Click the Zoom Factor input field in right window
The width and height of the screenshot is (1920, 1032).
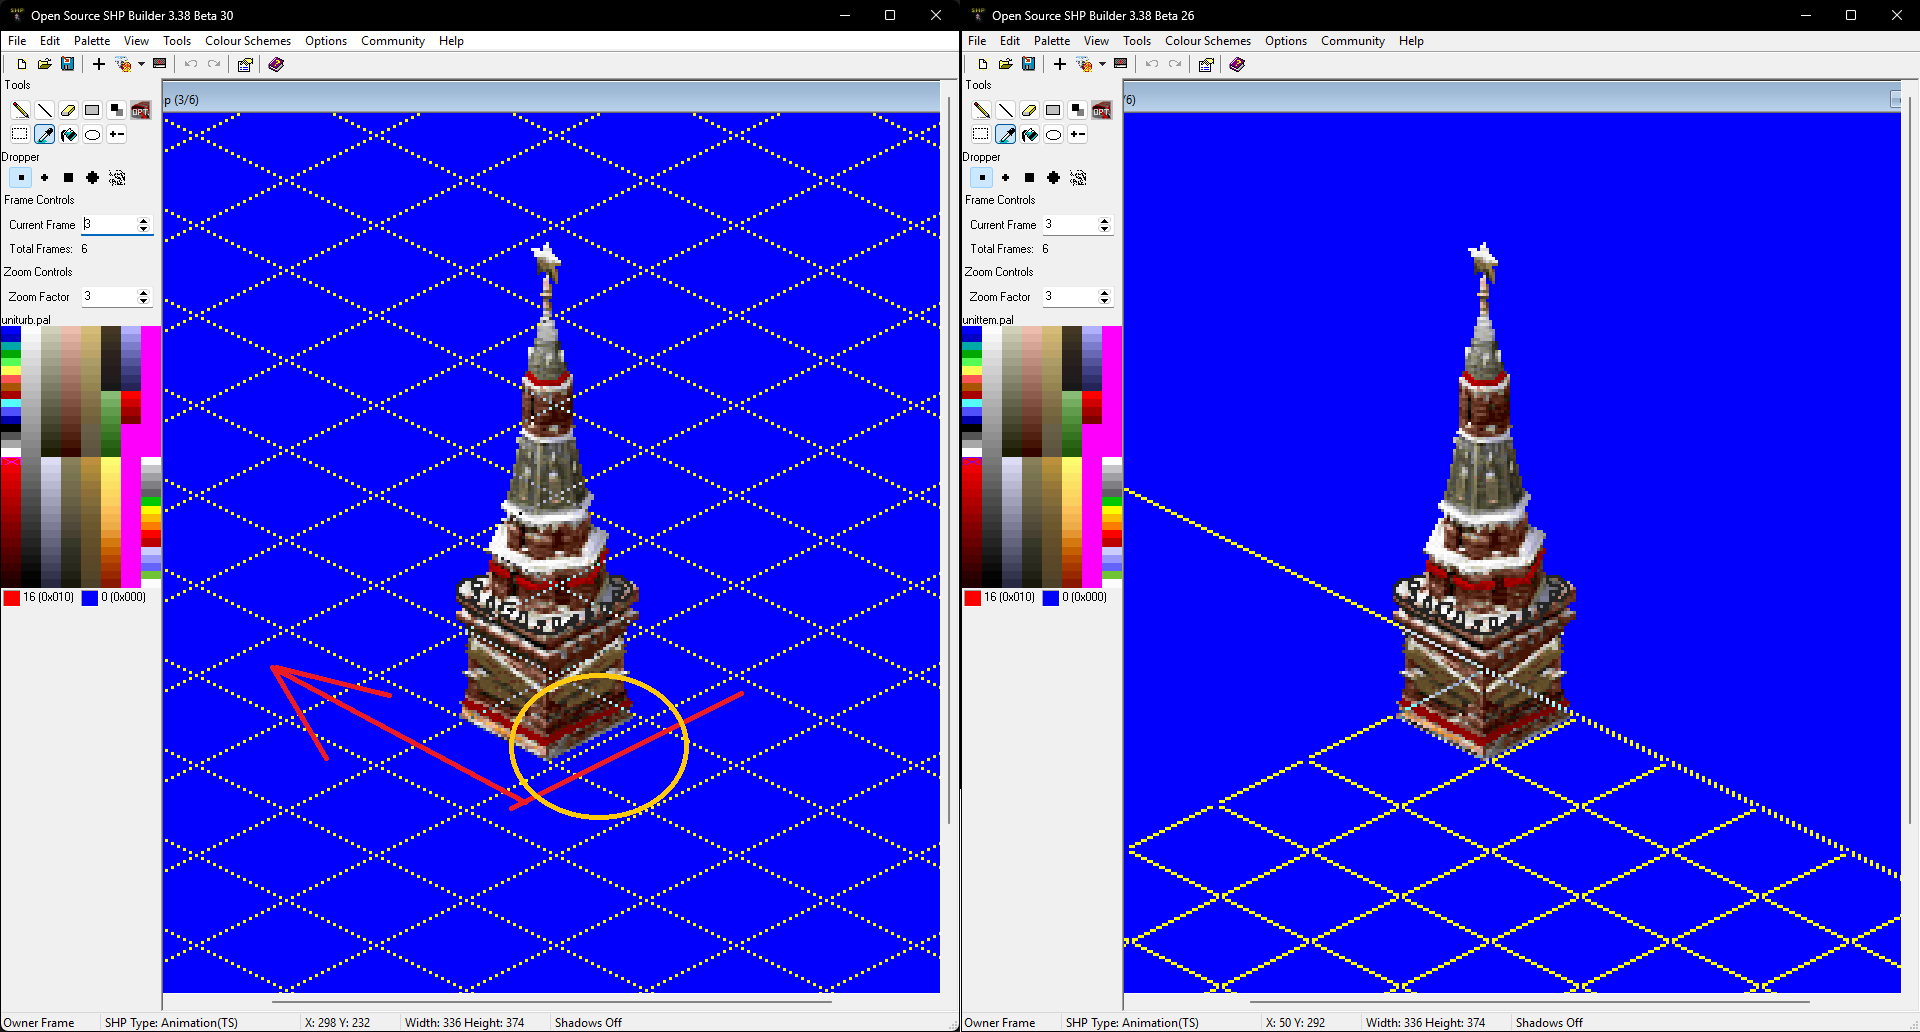tap(1068, 297)
